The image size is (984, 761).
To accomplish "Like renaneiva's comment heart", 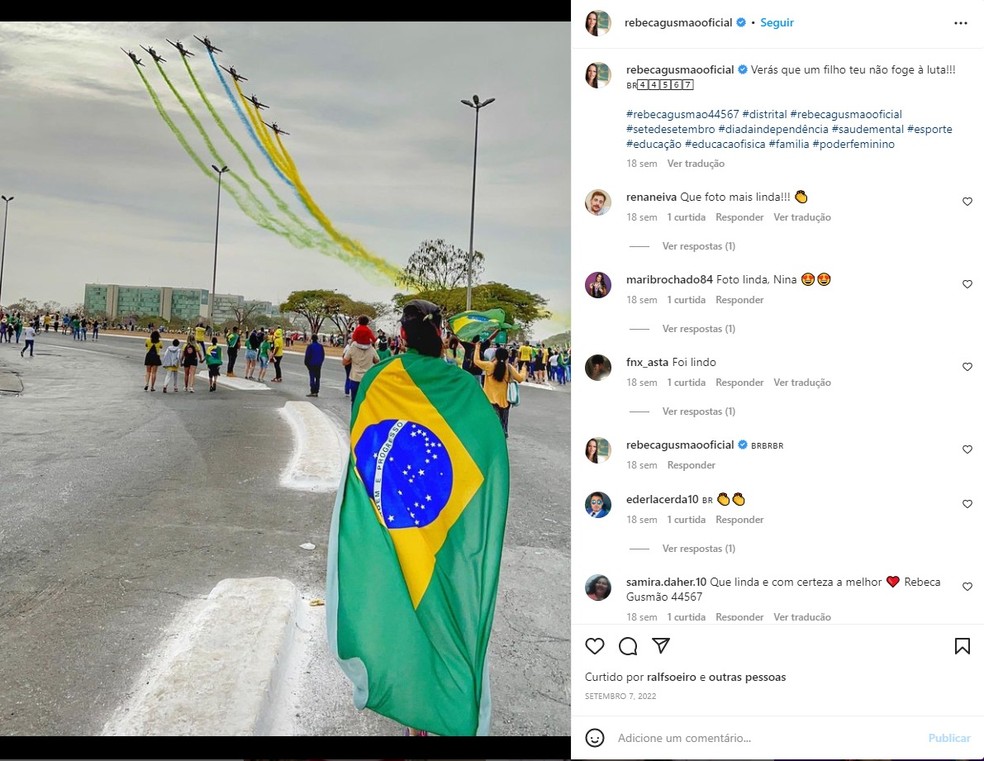I will pos(967,201).
